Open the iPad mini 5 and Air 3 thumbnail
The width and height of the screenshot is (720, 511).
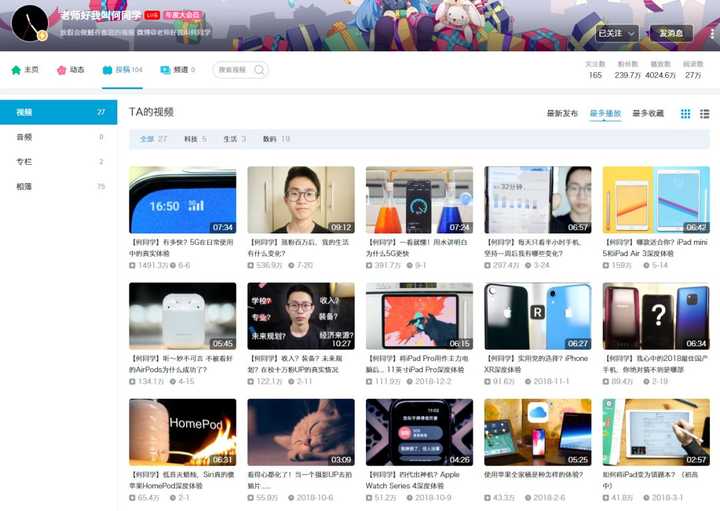pyautogui.click(x=656, y=200)
